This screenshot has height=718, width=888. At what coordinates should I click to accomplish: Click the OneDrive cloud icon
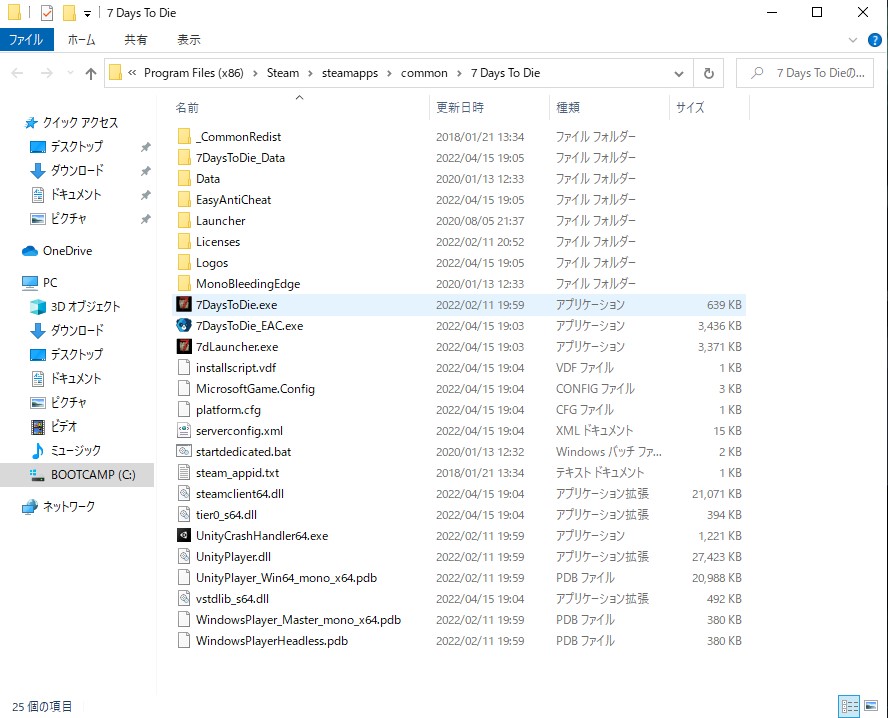coord(30,251)
